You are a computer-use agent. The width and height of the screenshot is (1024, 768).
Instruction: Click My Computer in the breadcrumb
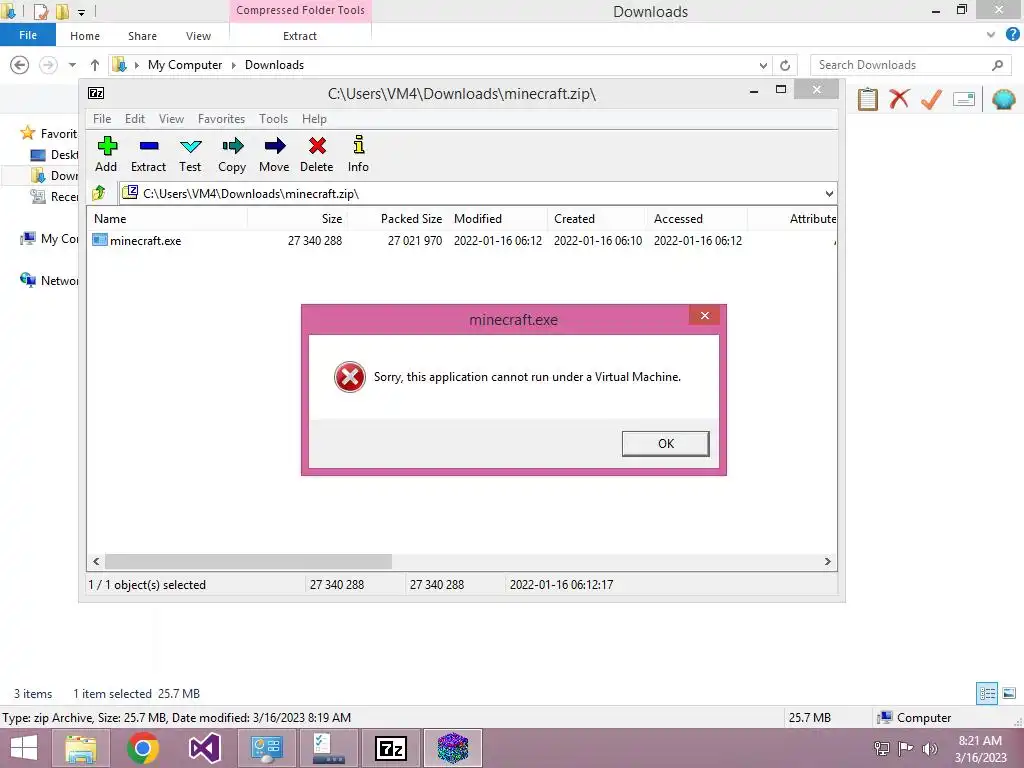tap(185, 65)
